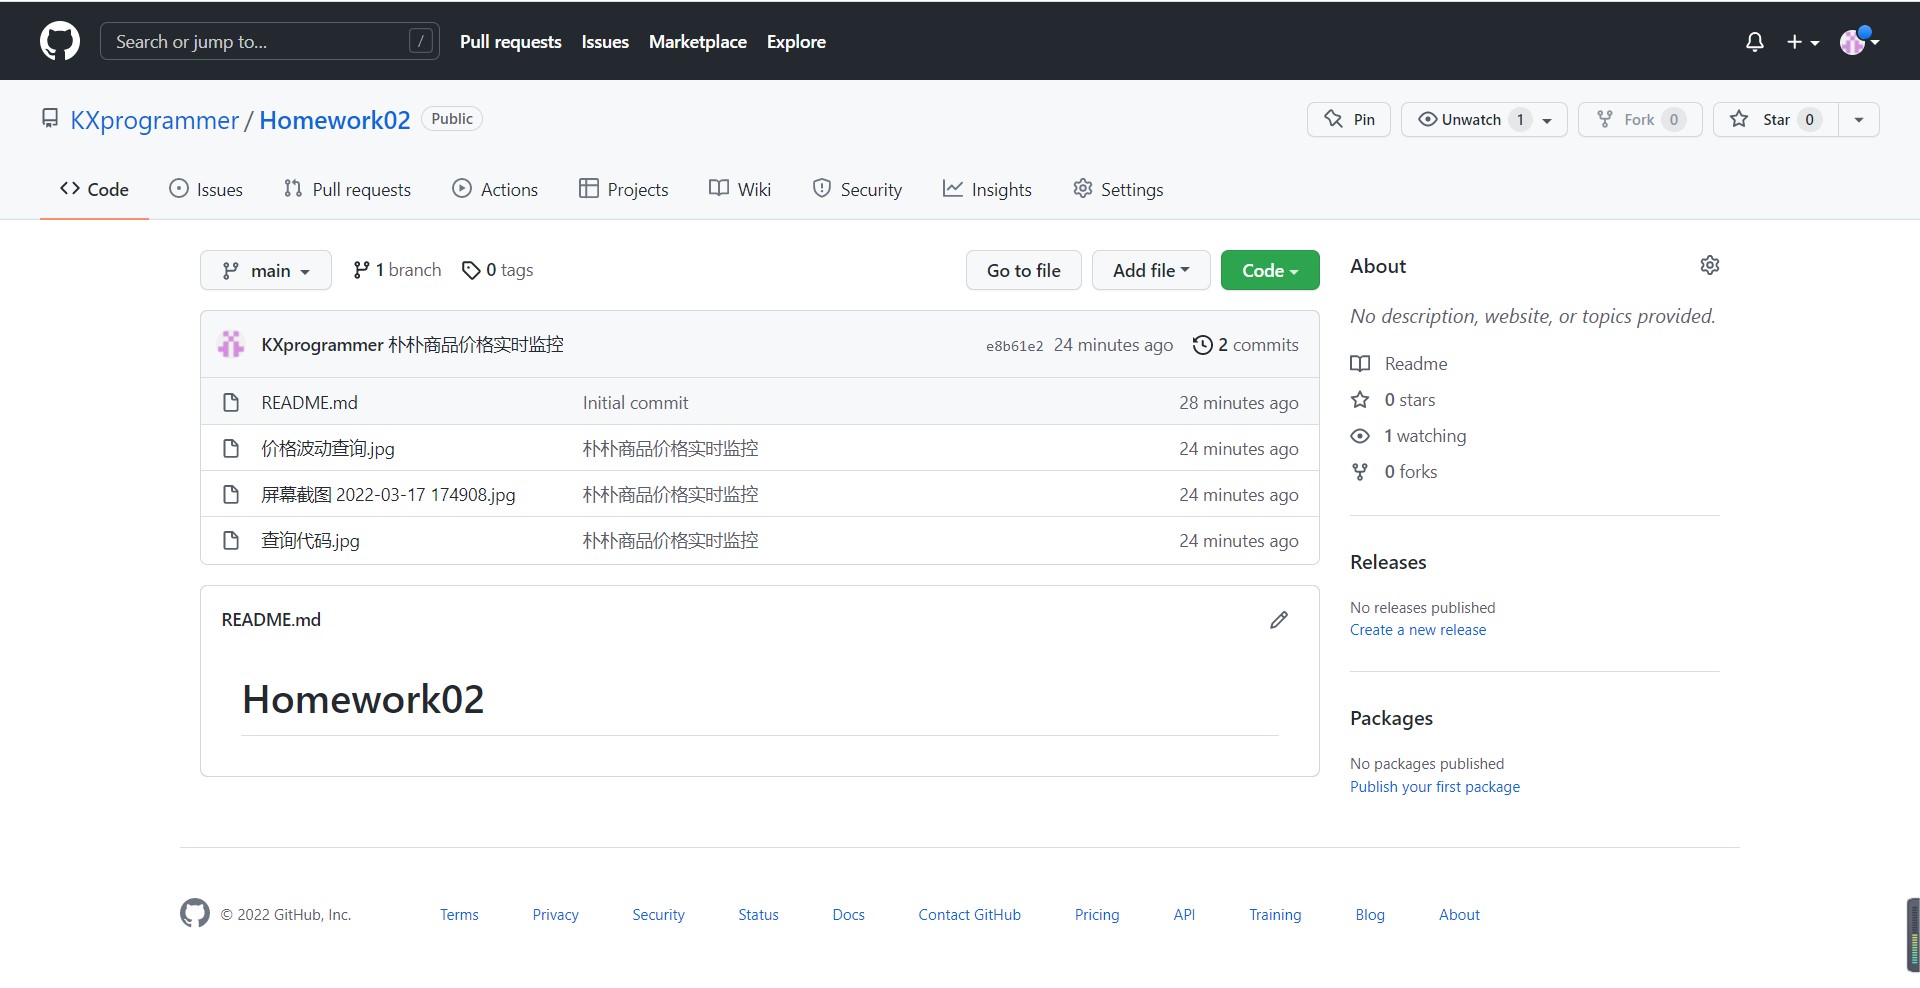Open Explore in the top header

click(x=796, y=42)
